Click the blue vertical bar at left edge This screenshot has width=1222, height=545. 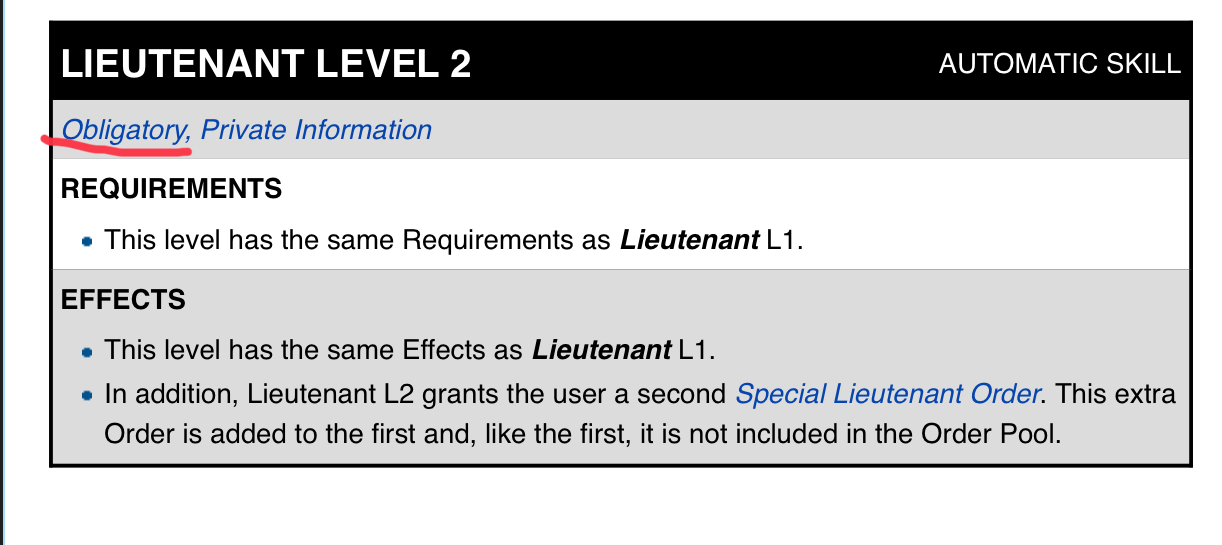tap(2, 272)
